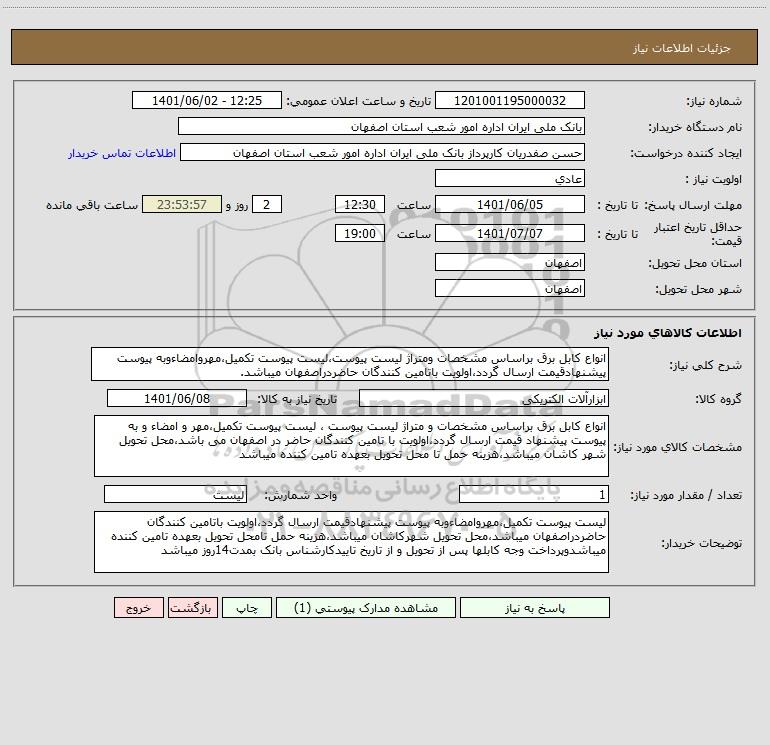Click the شماره نیاز label
The height and width of the screenshot is (745, 770).
(714, 102)
